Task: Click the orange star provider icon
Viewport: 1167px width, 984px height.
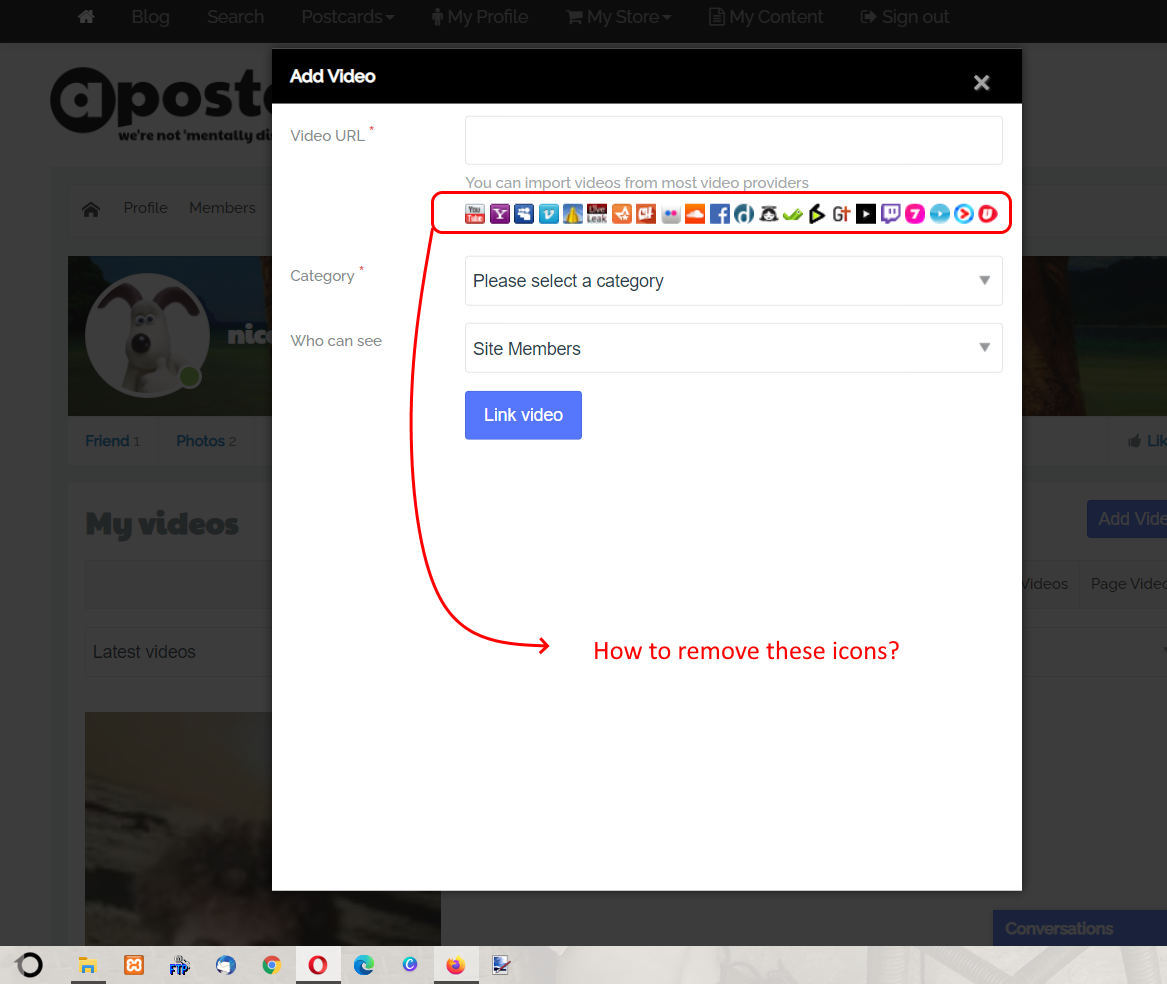Action: coord(621,214)
